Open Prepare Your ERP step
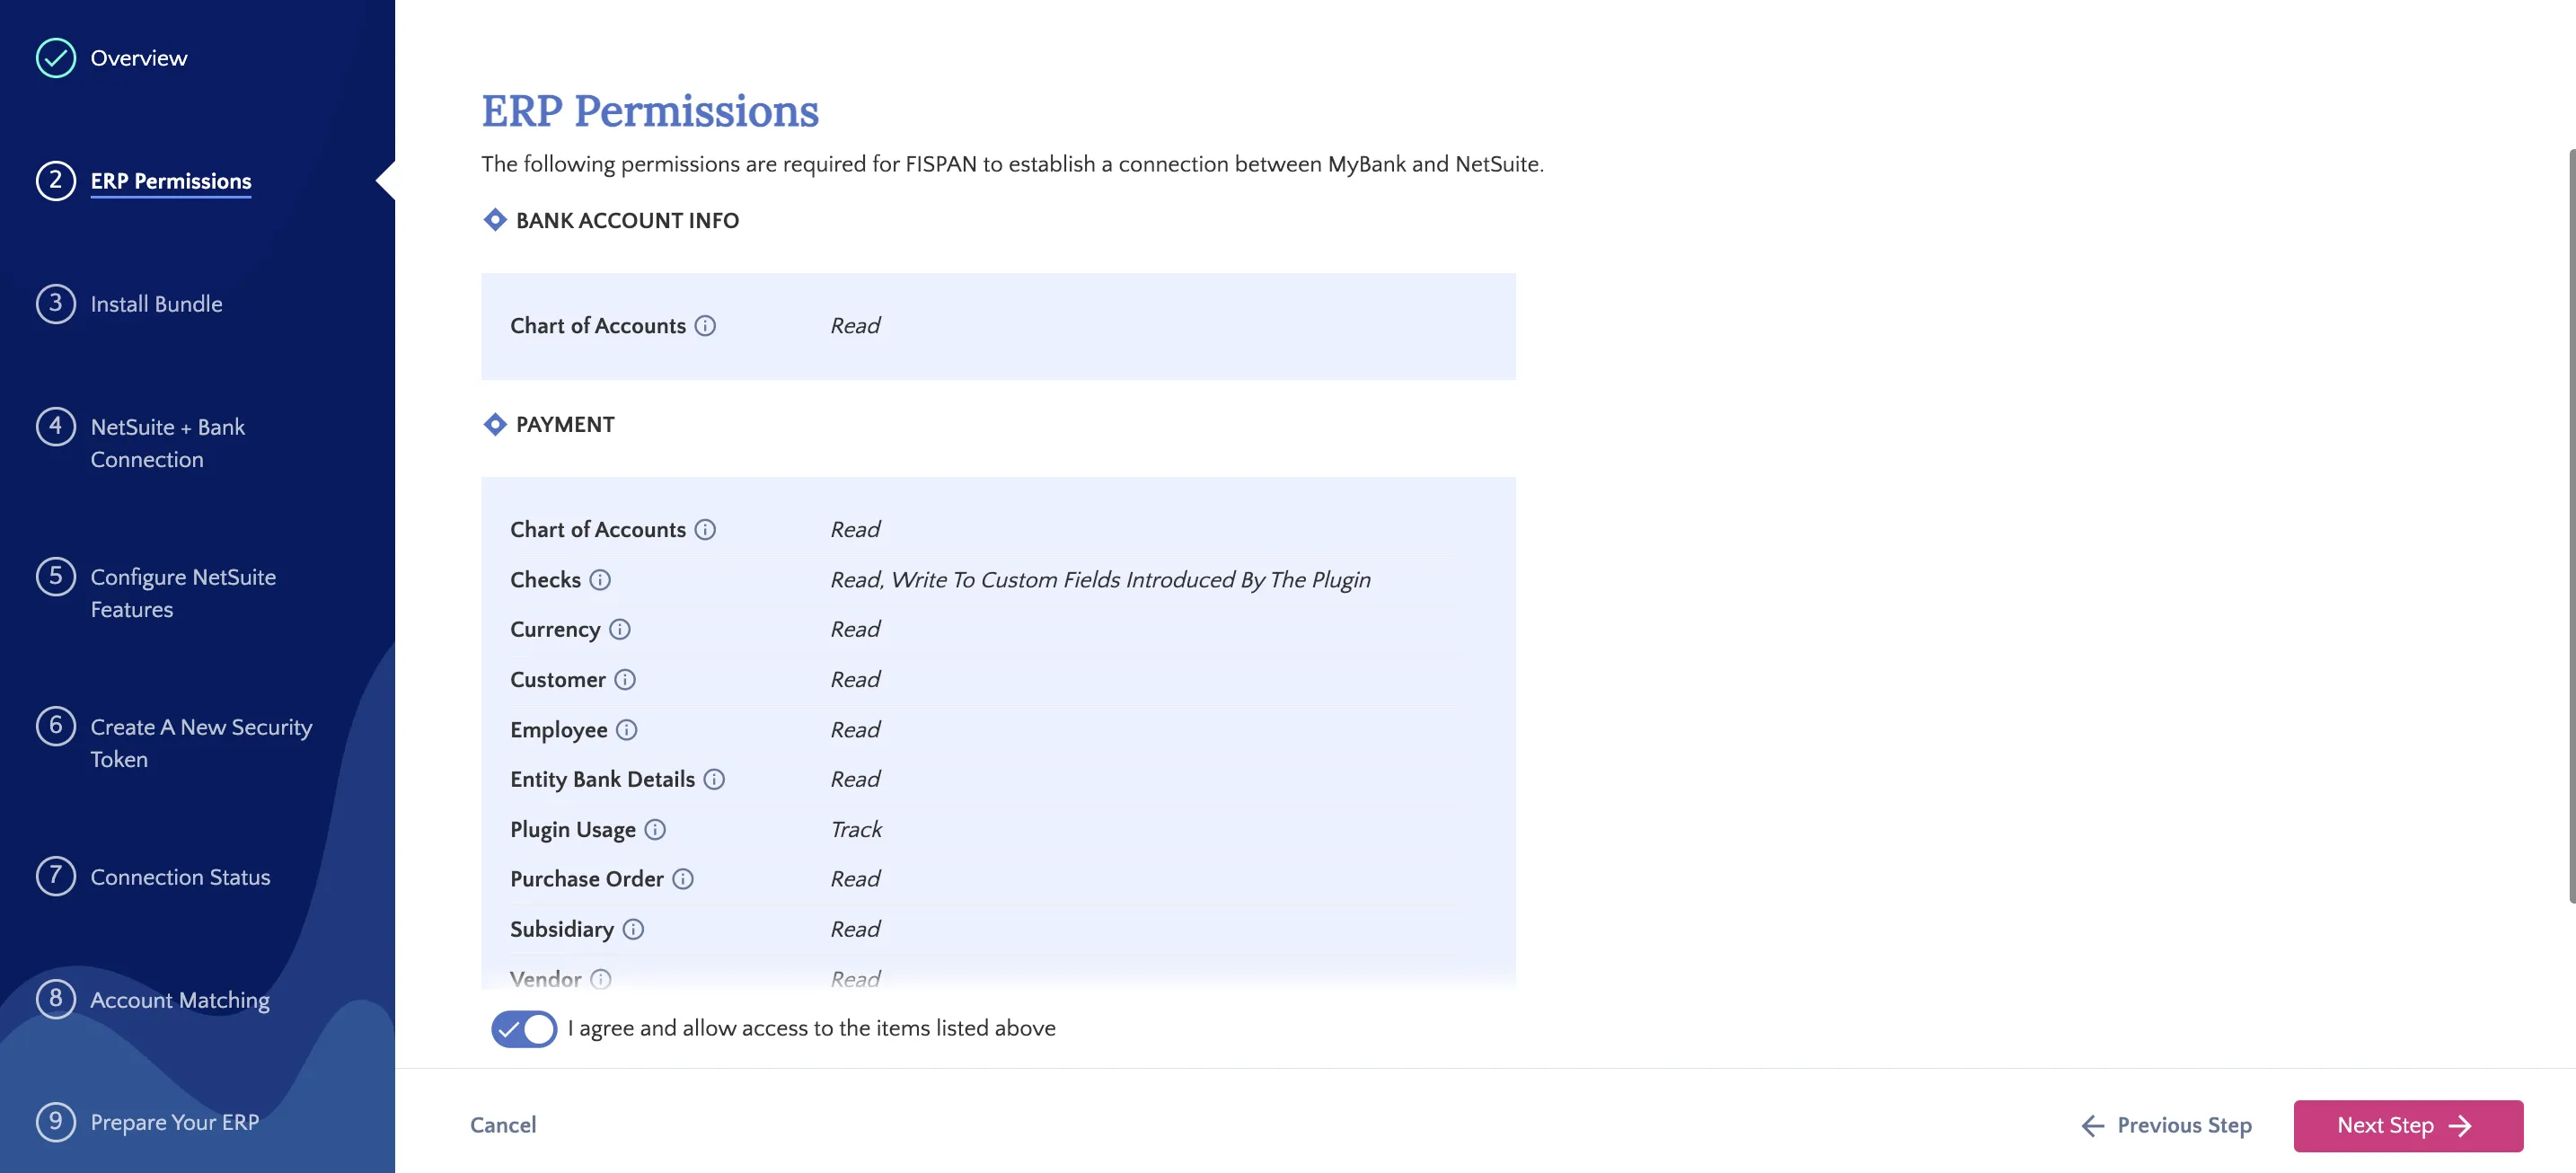The height and width of the screenshot is (1173, 2576). pyautogui.click(x=175, y=1122)
